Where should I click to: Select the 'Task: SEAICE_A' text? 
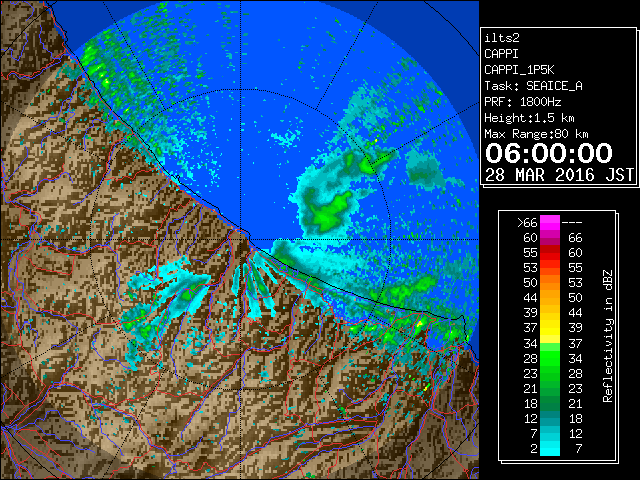pyautogui.click(x=533, y=86)
